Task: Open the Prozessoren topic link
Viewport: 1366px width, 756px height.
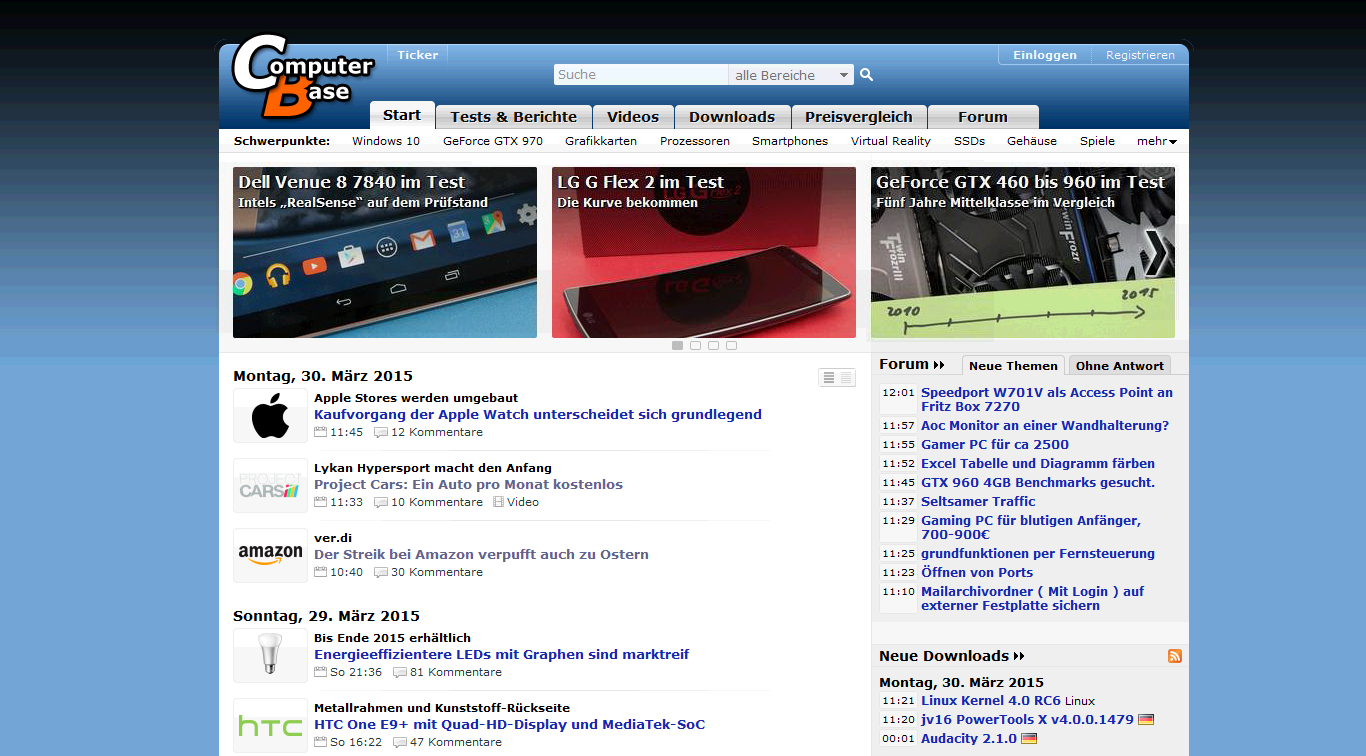Action: coord(695,141)
